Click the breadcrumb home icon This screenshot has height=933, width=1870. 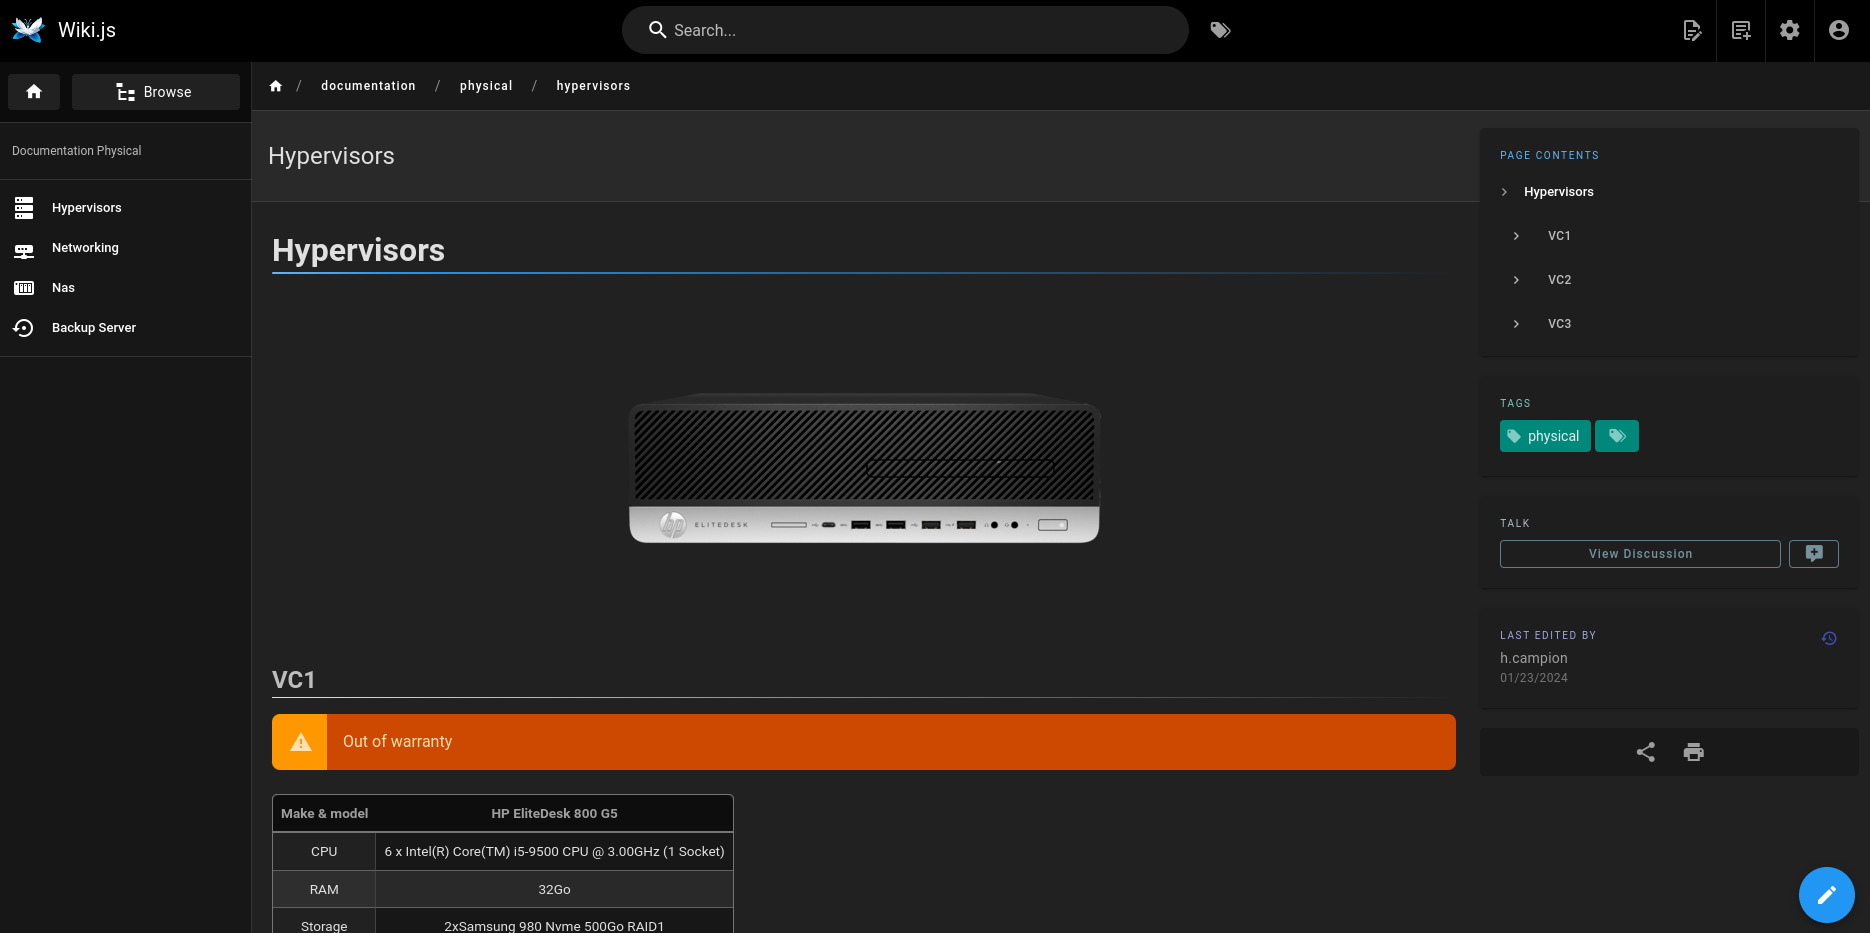pyautogui.click(x=276, y=86)
